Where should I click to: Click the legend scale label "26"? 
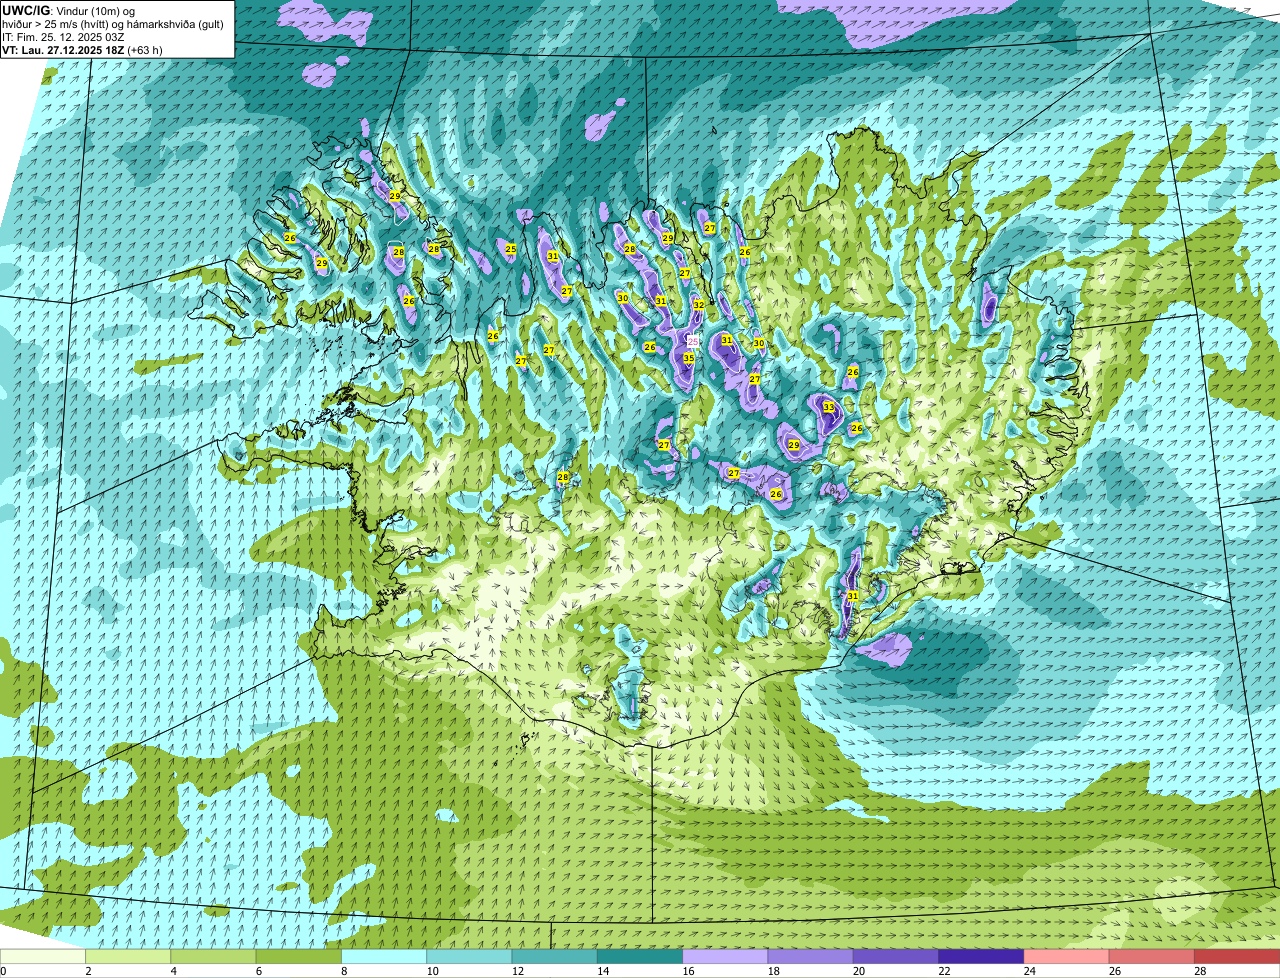click(x=1115, y=971)
